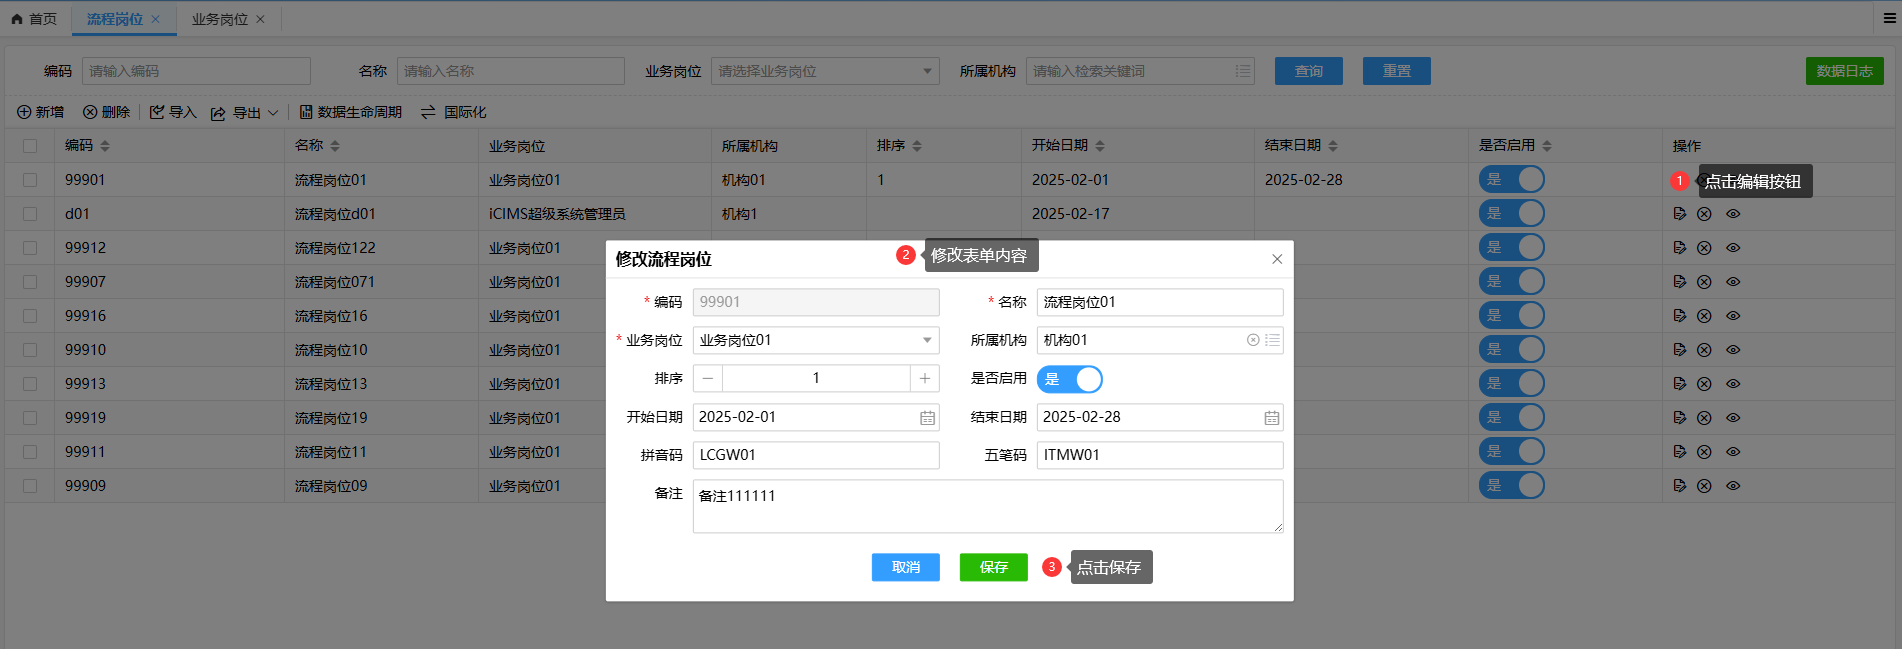
Task: Go to the 首页 home tab
Action: click(34, 19)
